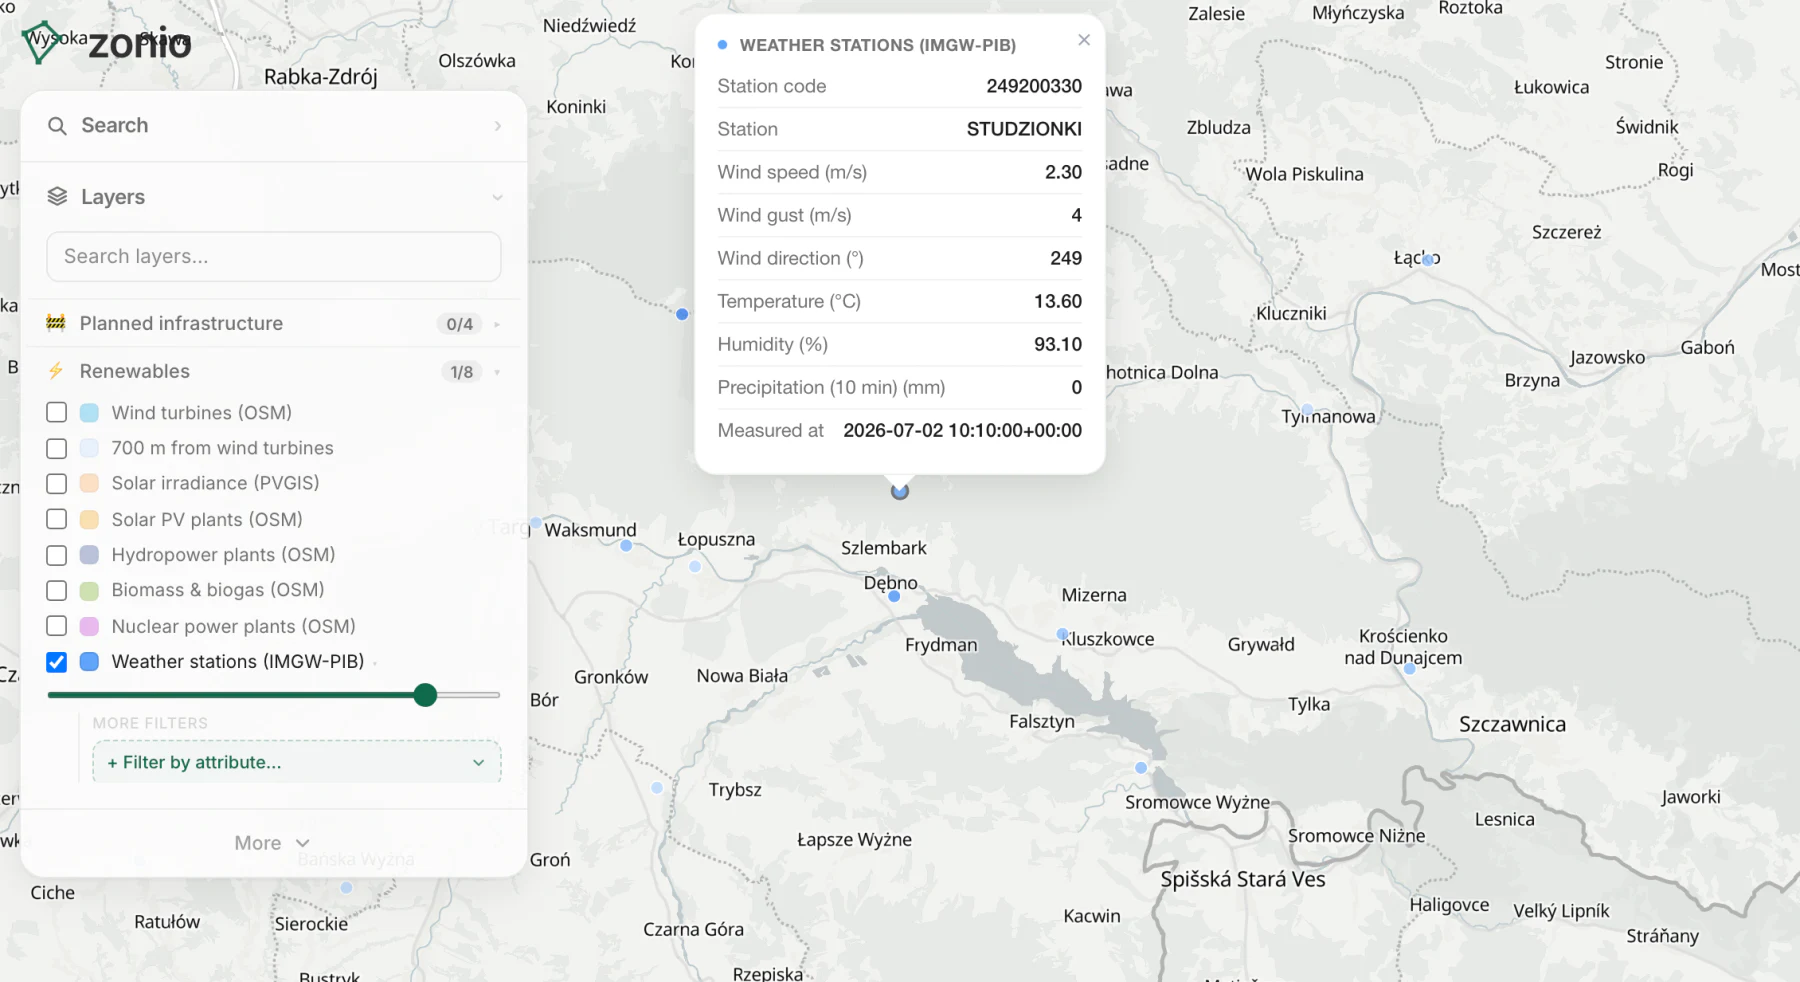Click the Weather stations blue color swatch
The image size is (1800, 982).
89,662
